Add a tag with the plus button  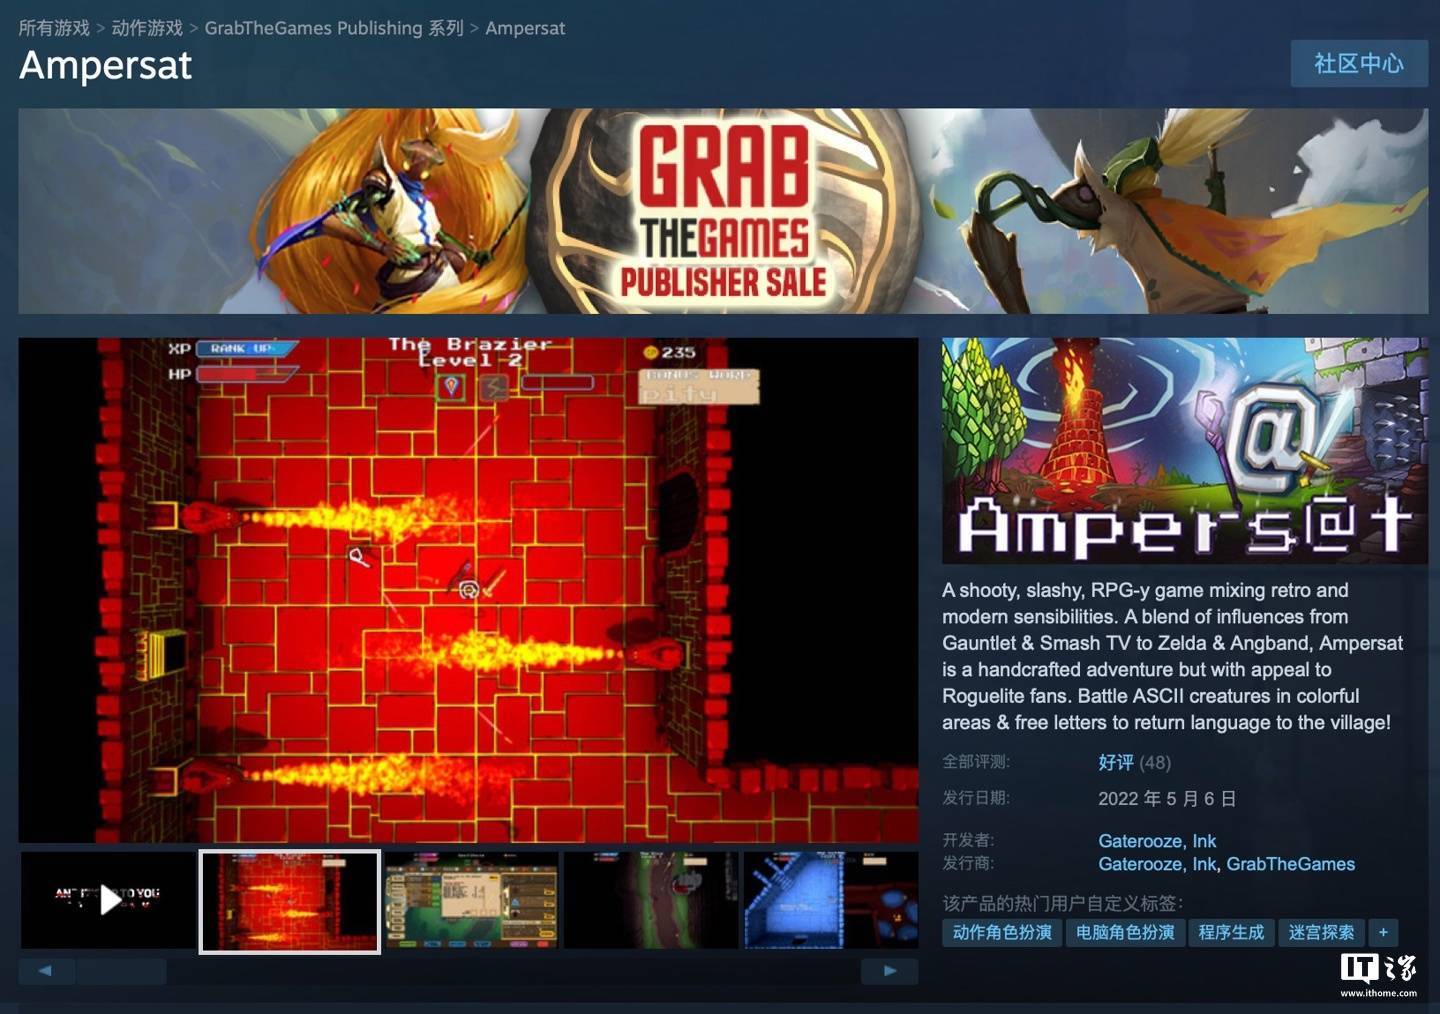click(1383, 932)
